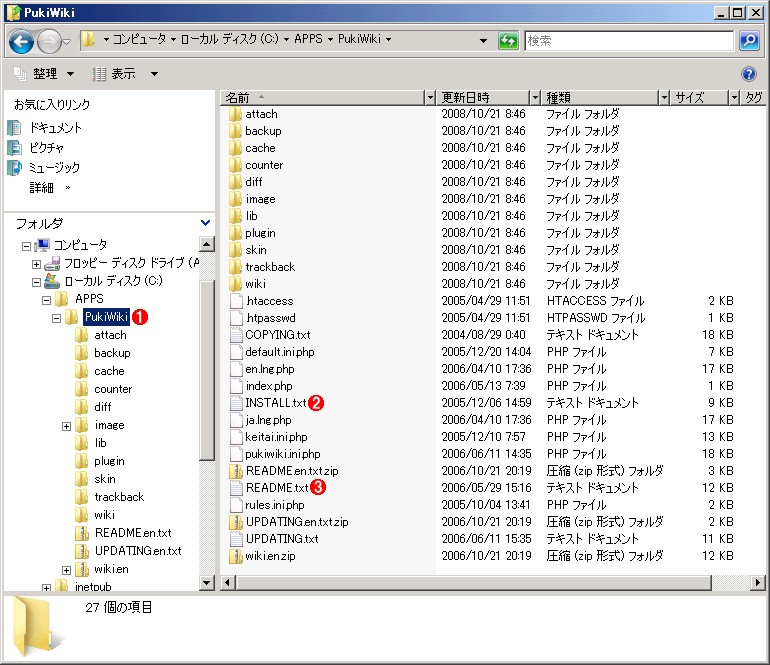770x665 pixels.
Task: Select pukiwiki.ini.php file icon
Action: point(237,454)
